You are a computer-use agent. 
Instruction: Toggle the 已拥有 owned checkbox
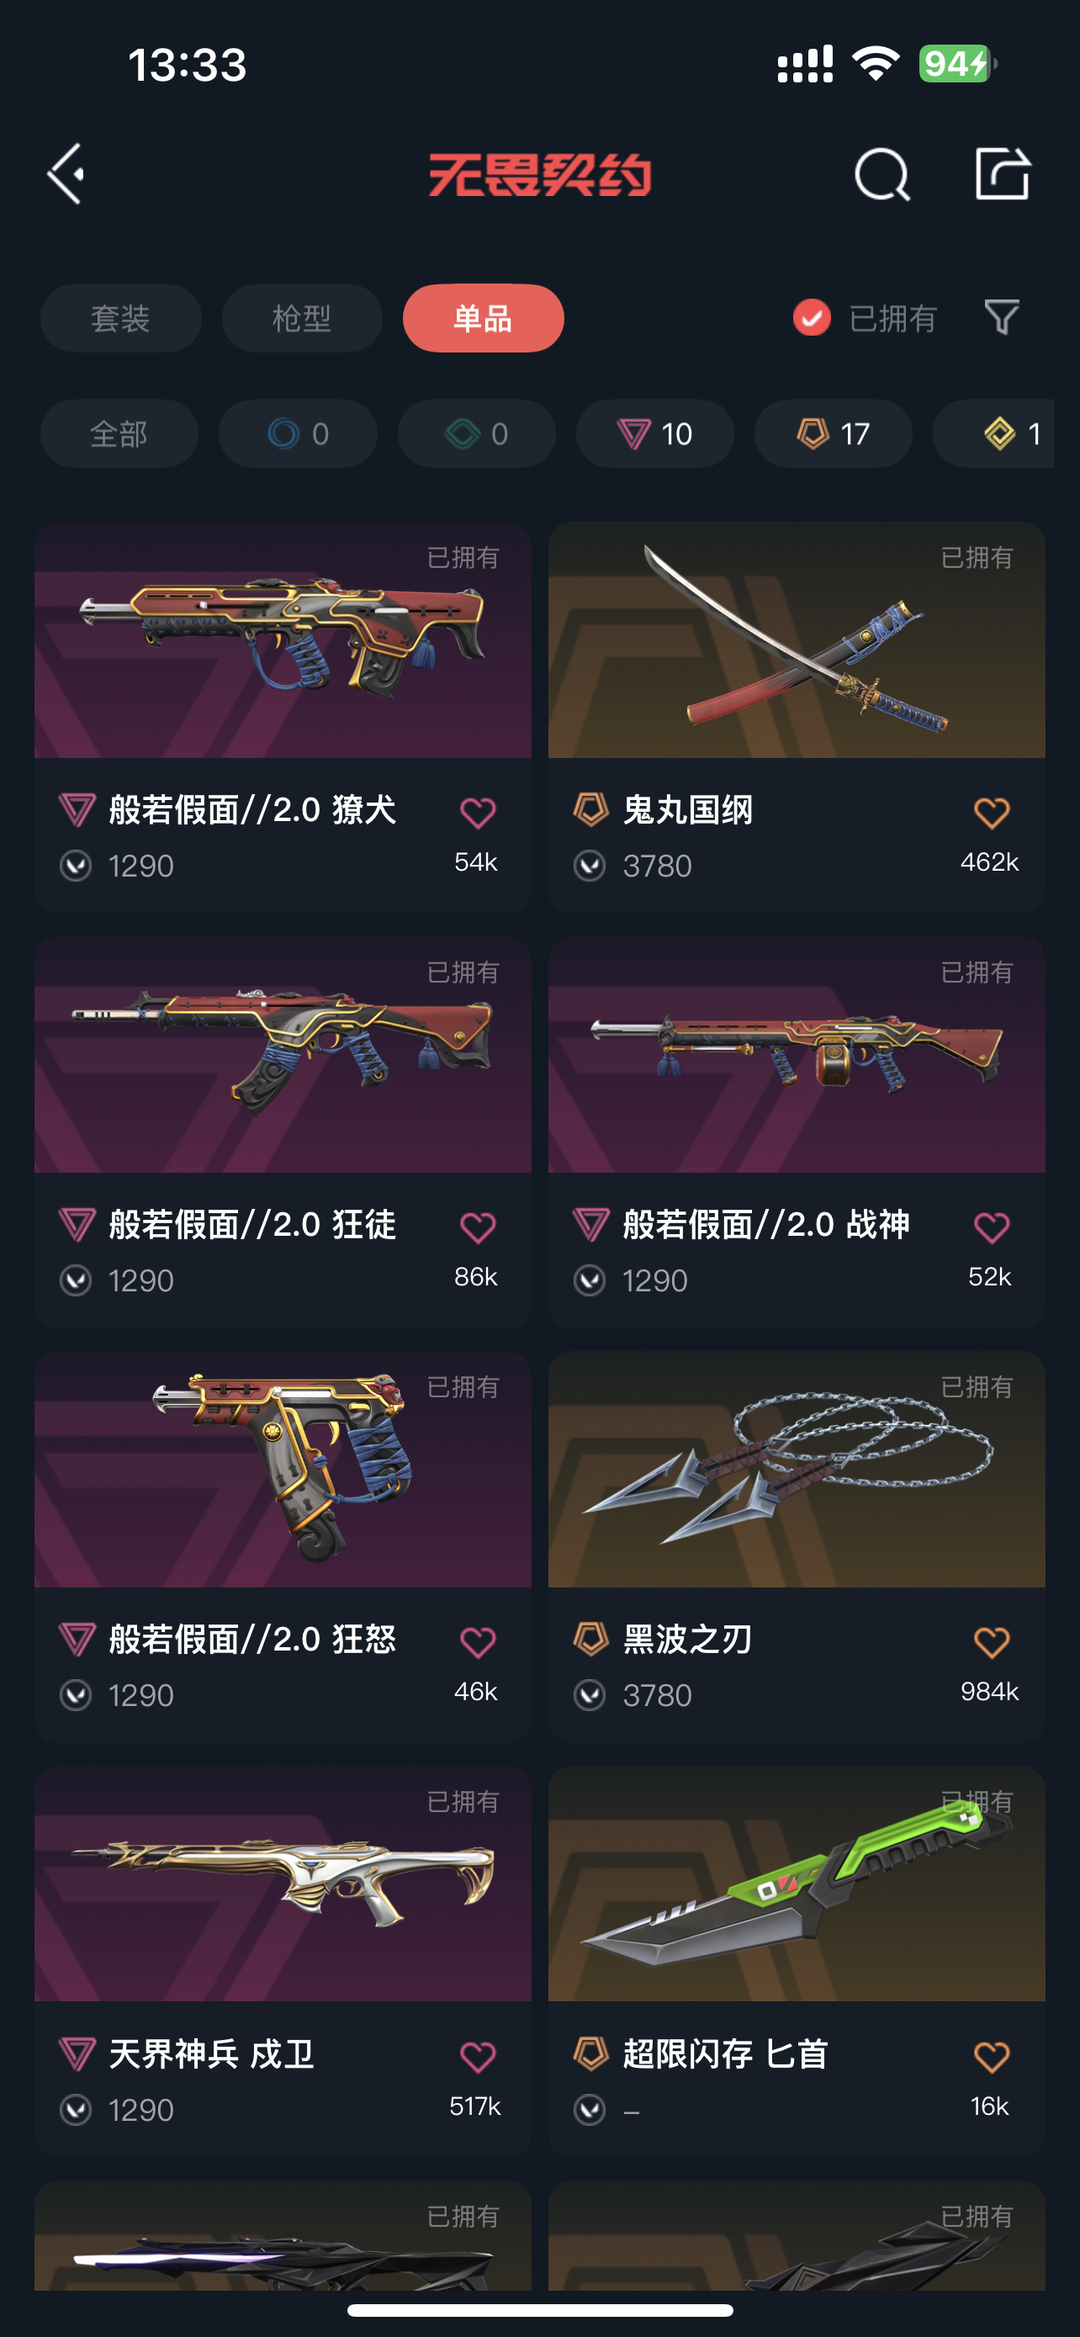coord(812,318)
